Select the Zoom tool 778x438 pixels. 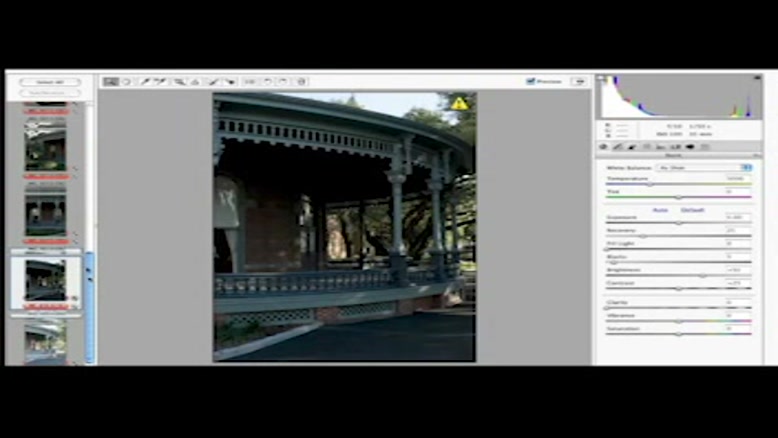pos(111,81)
